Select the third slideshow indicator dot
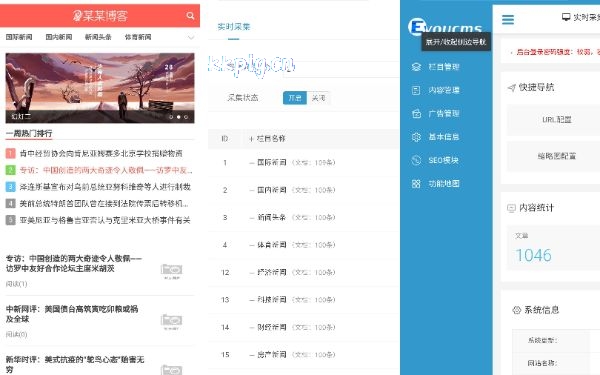 tap(186, 117)
